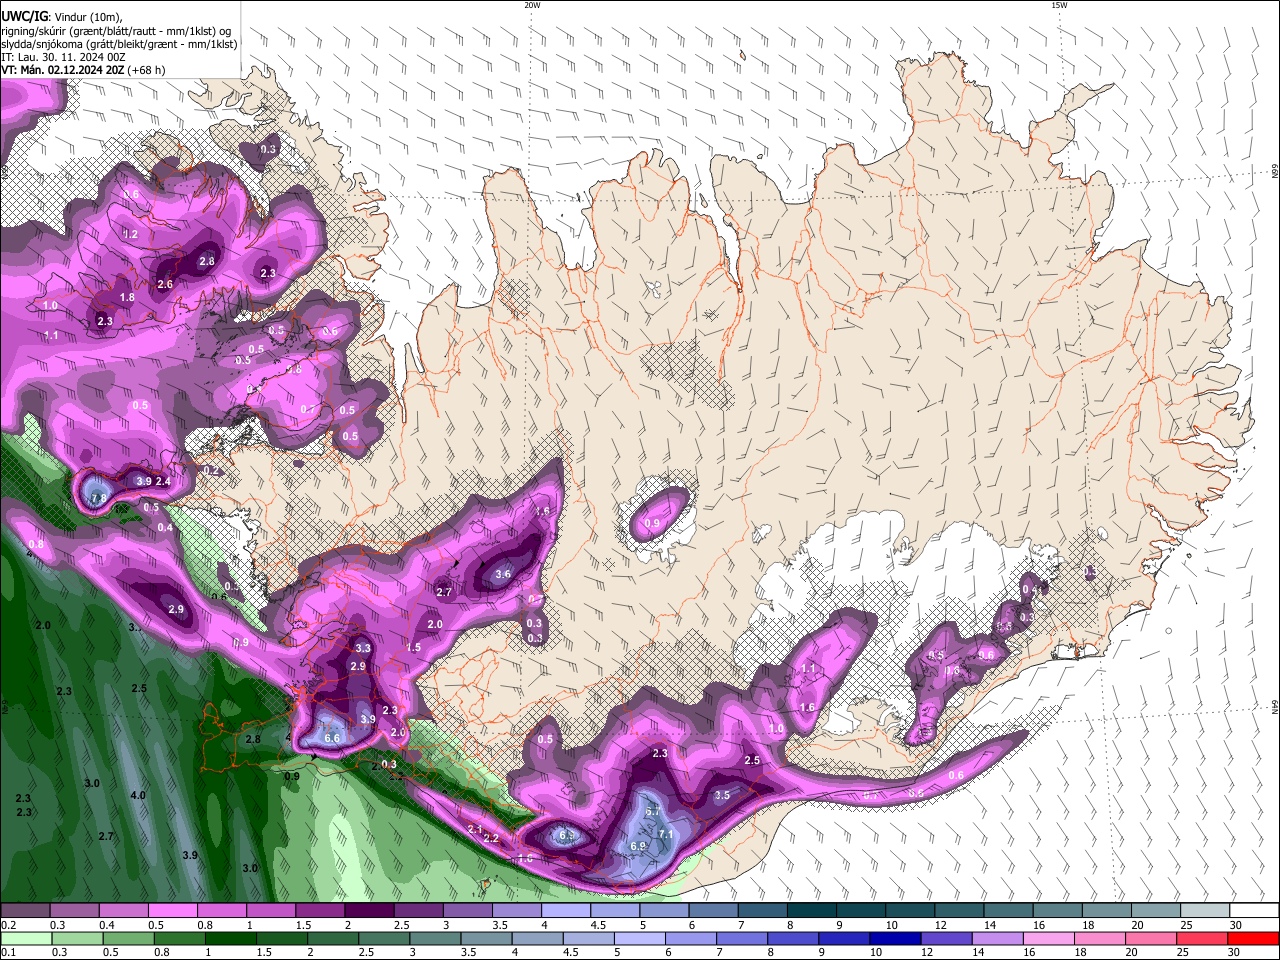
Task: Click the 6.3 value on the south coast
Action: (568, 835)
